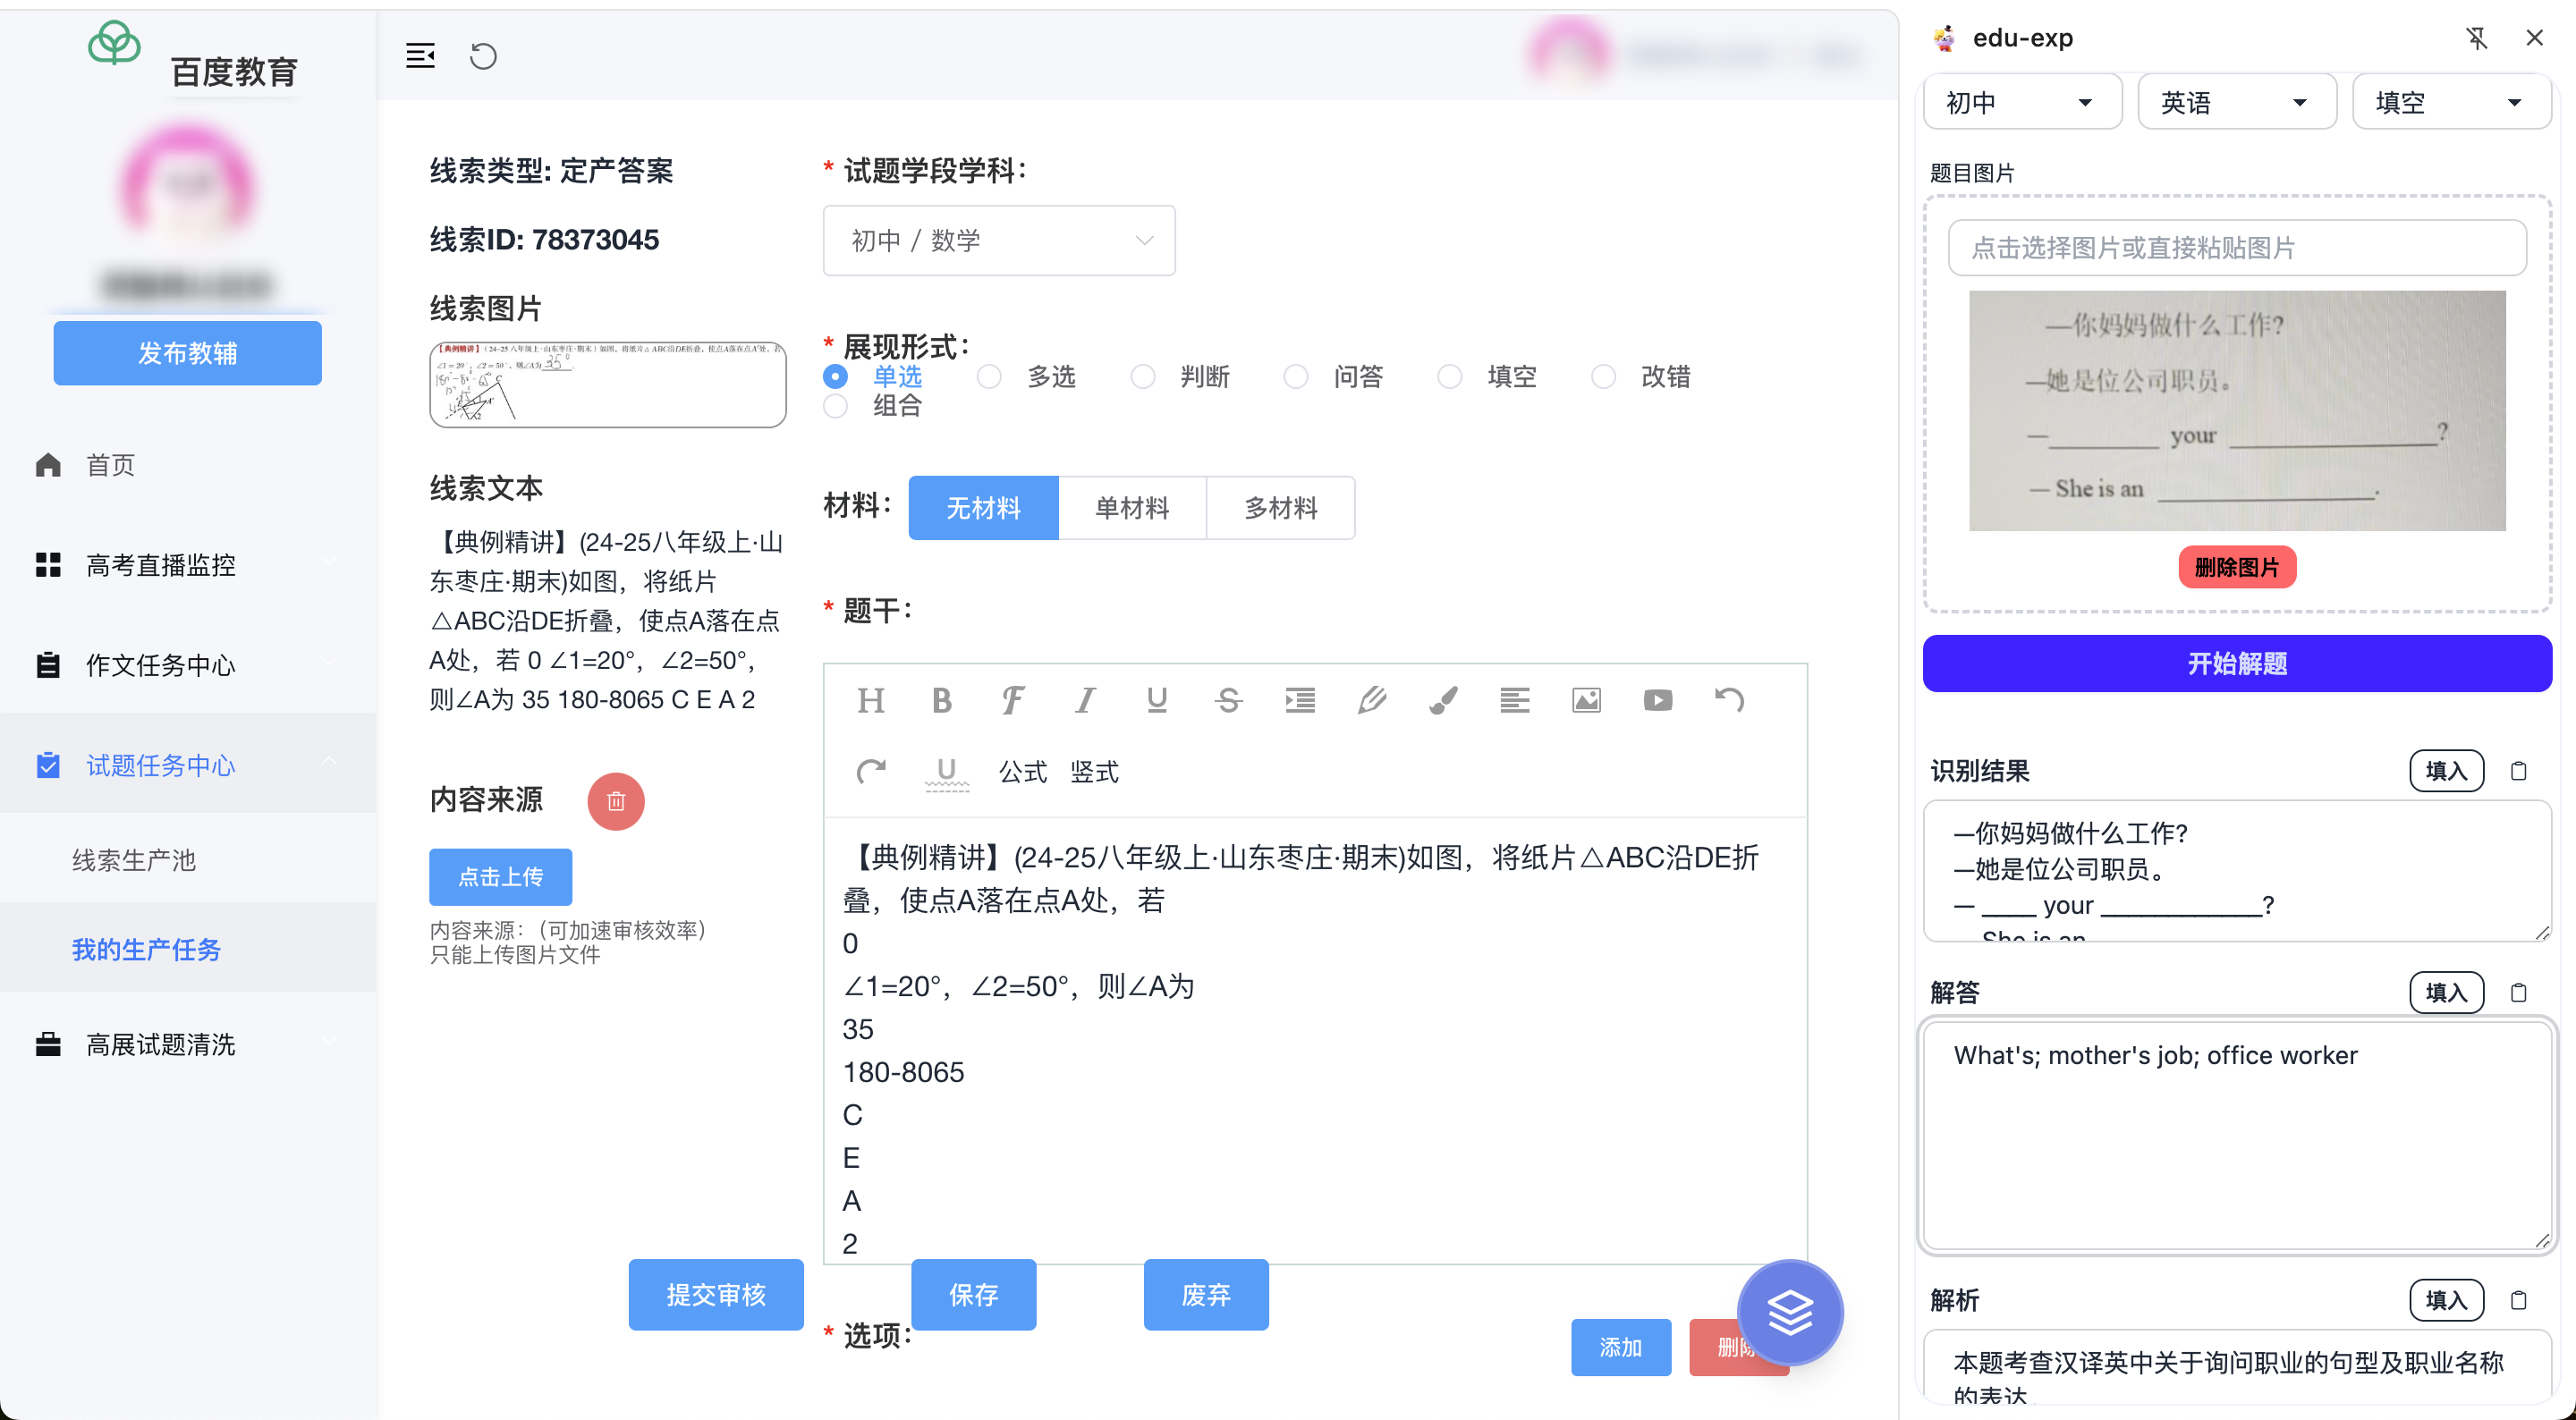Open the 公式 formula tool
Image resolution: width=2576 pixels, height=1420 pixels.
(1022, 772)
